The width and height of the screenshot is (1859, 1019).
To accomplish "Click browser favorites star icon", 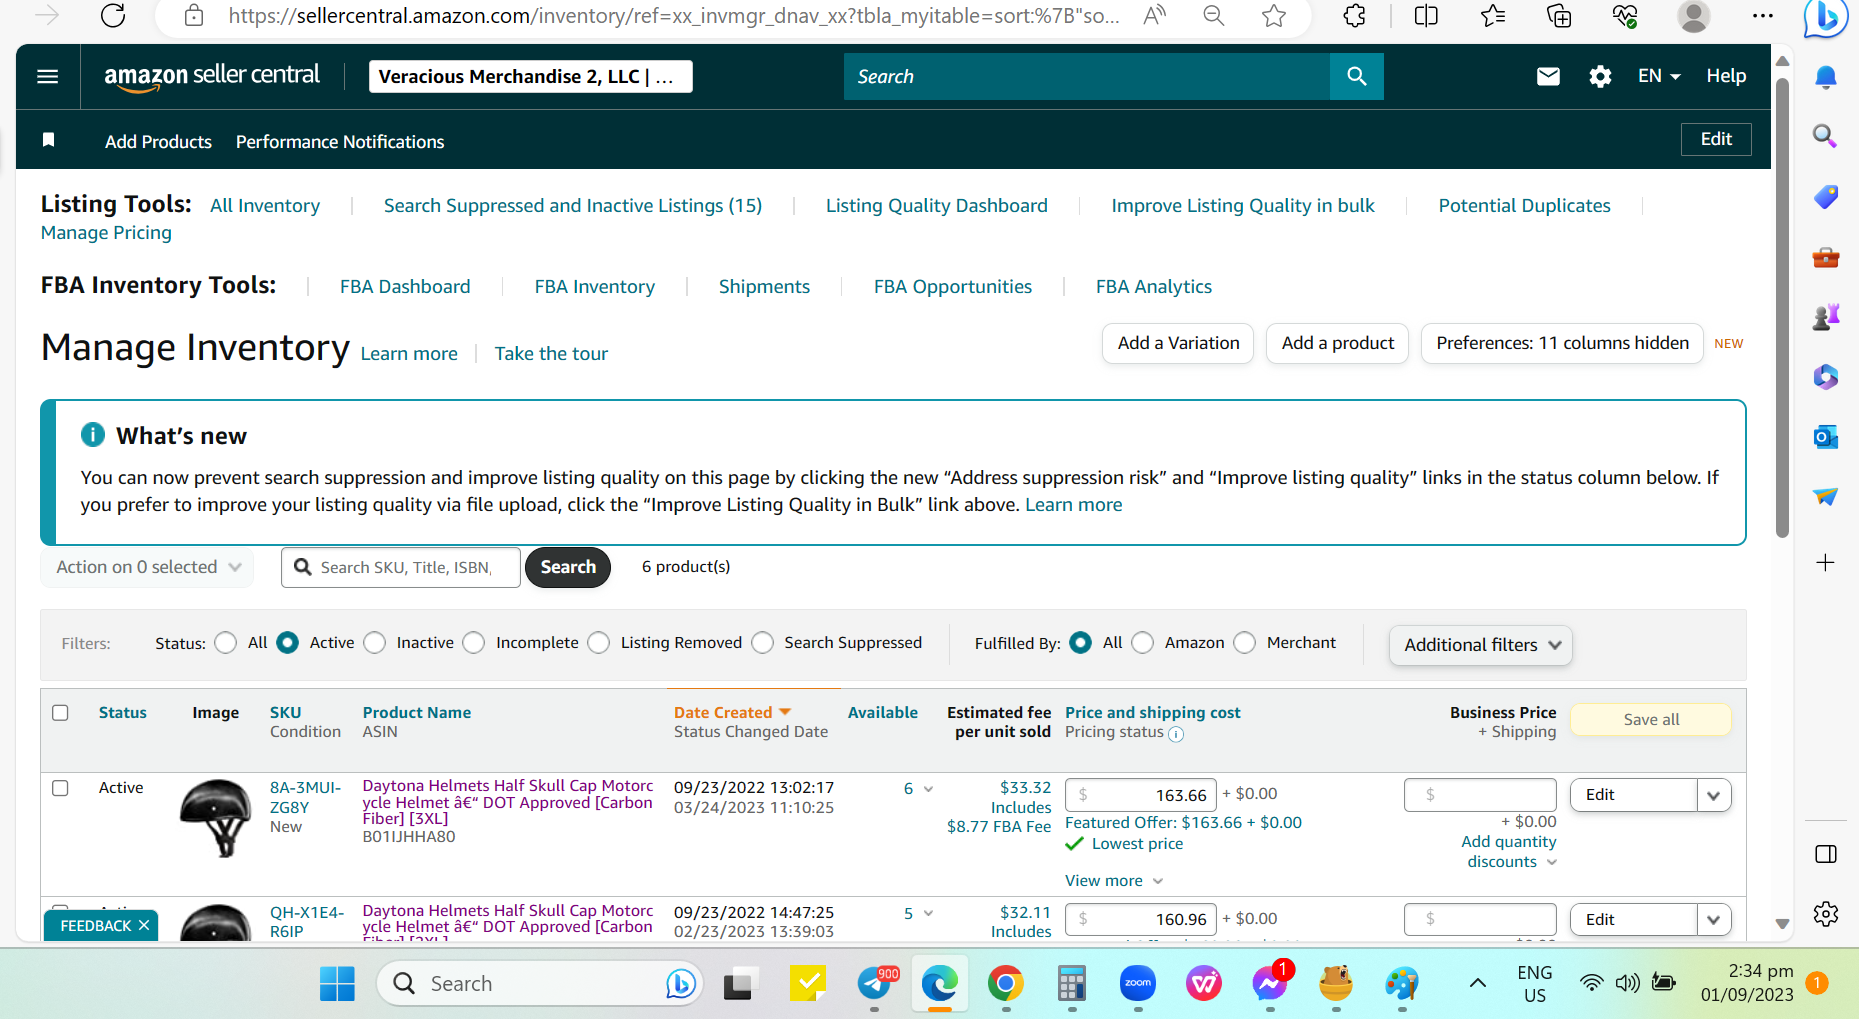I will pos(1273,16).
